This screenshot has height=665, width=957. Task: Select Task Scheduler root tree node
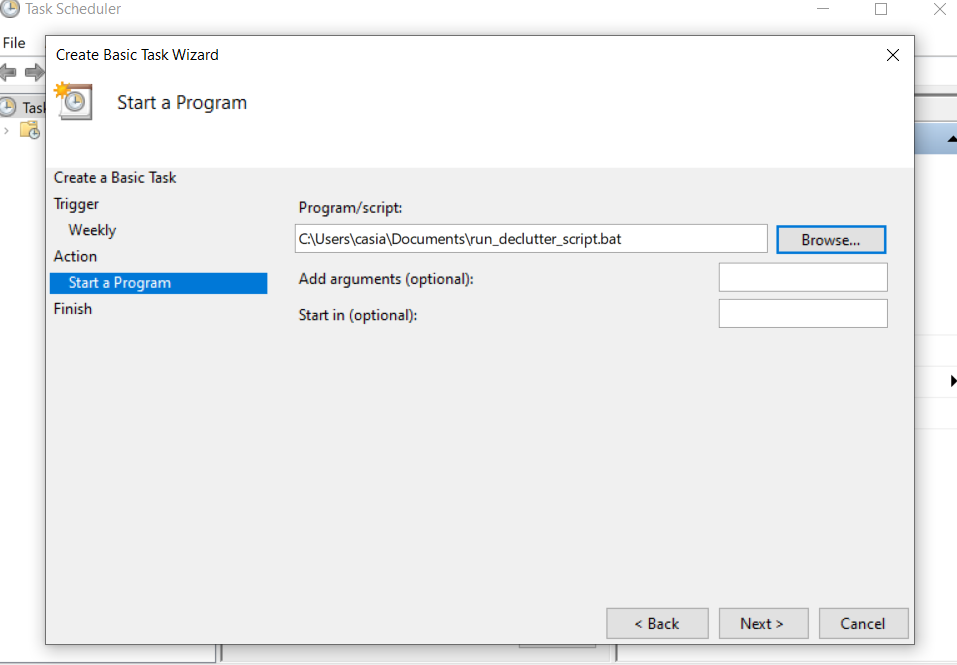(23, 107)
